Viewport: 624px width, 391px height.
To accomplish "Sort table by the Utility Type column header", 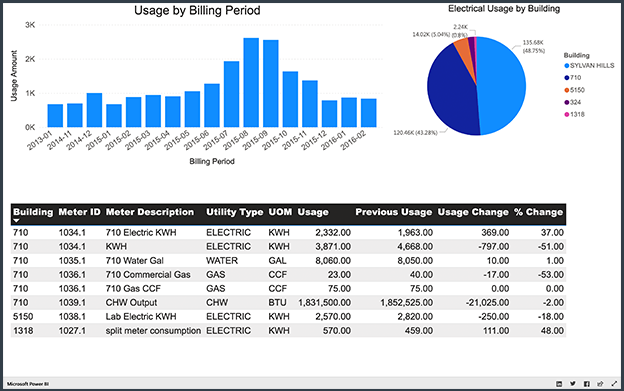I will pyautogui.click(x=234, y=212).
